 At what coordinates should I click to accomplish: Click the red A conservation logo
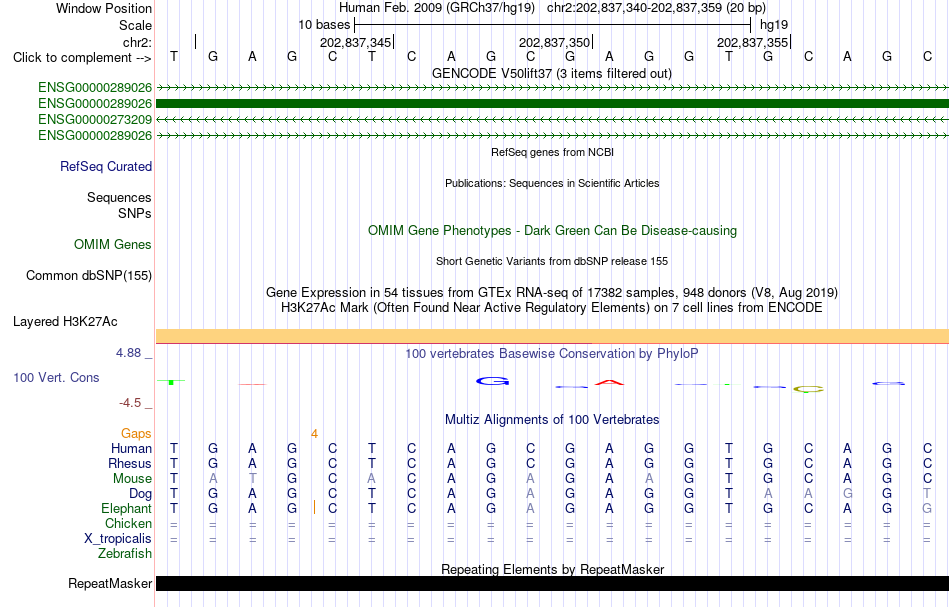[609, 382]
